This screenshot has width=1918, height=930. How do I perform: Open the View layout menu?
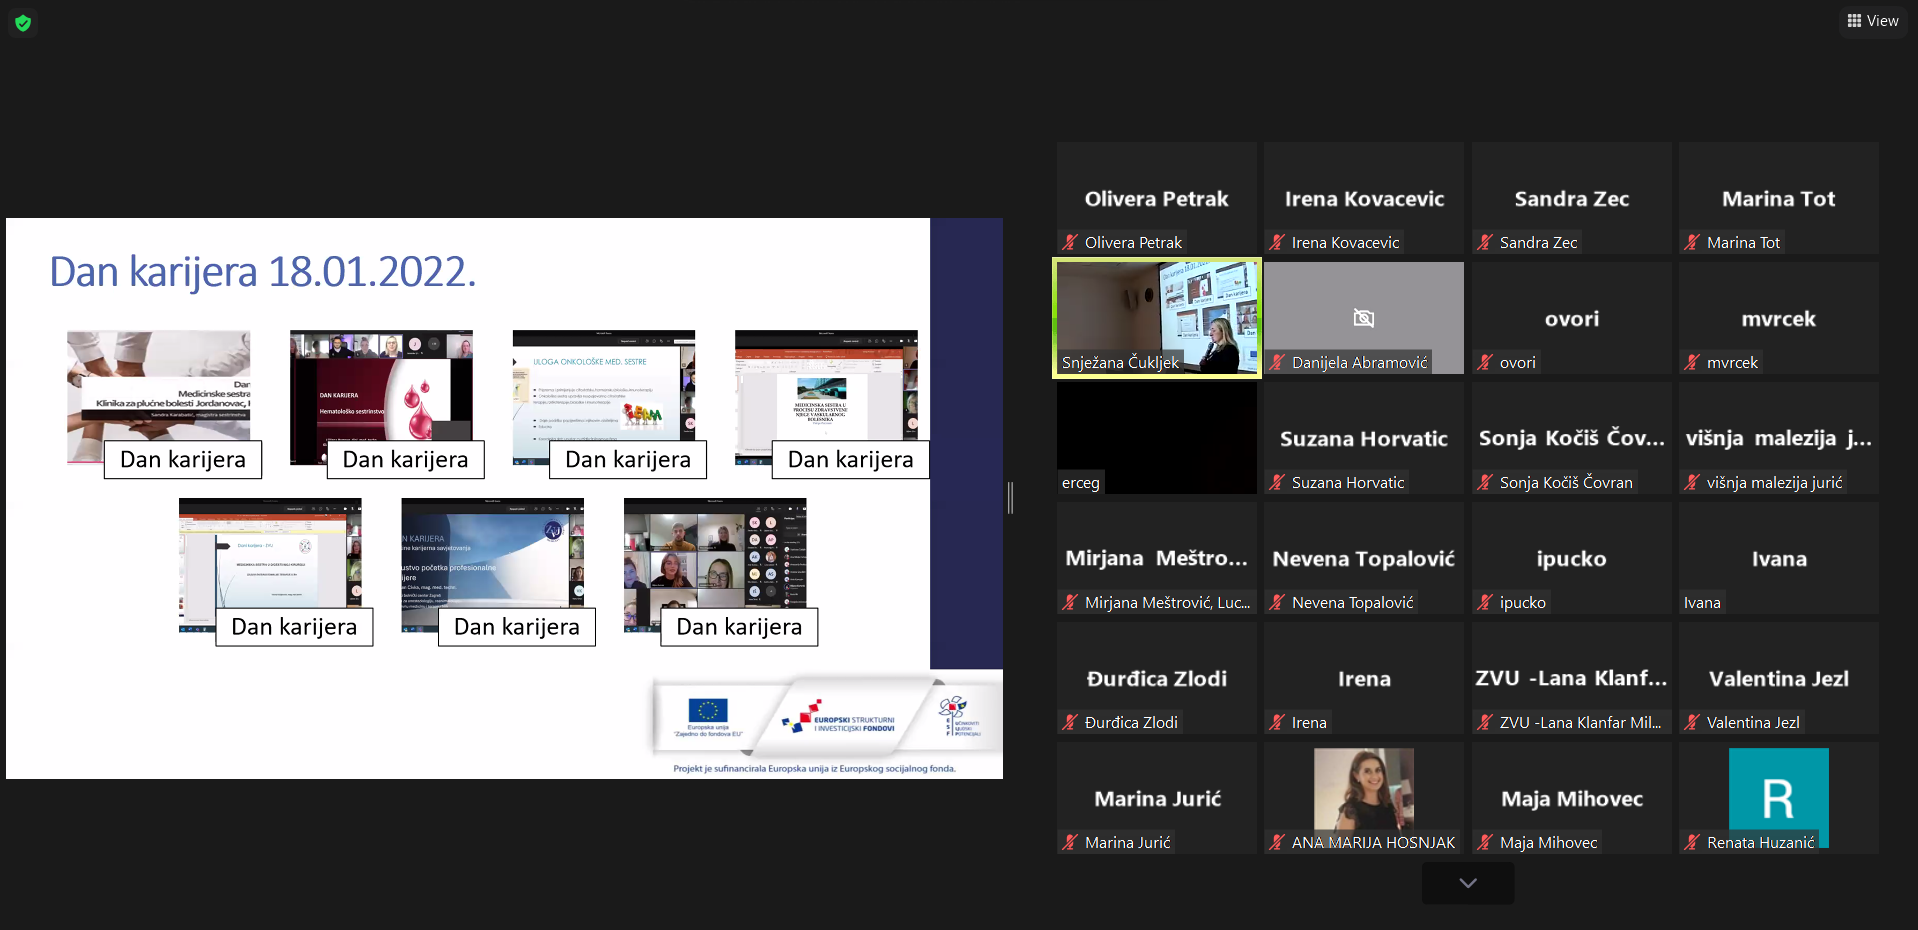1872,21
